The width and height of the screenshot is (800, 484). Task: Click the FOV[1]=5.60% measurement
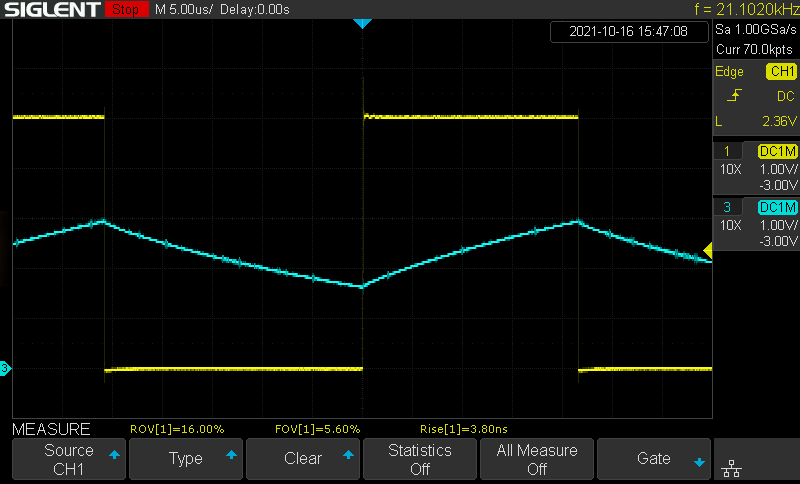pyautogui.click(x=317, y=429)
